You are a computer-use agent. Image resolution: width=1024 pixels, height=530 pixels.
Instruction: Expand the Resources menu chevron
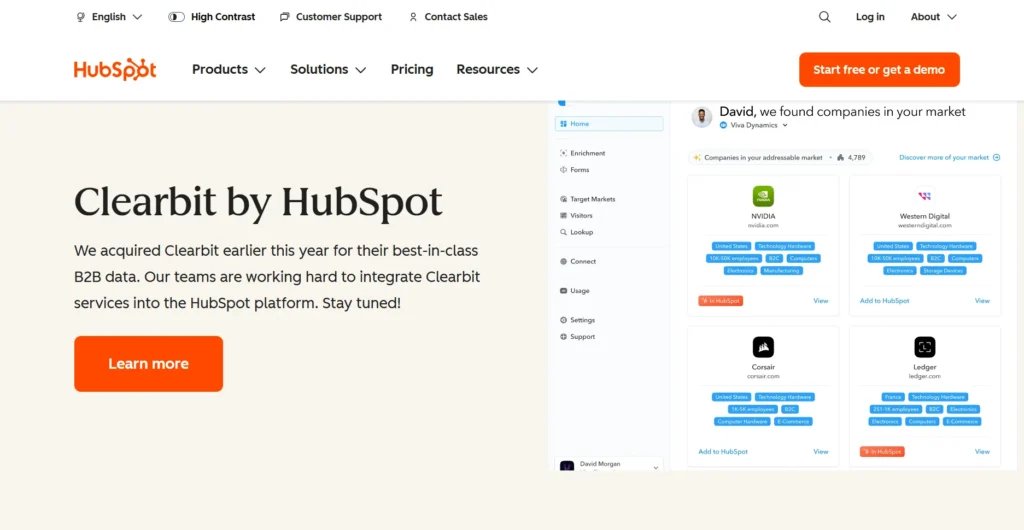point(532,70)
